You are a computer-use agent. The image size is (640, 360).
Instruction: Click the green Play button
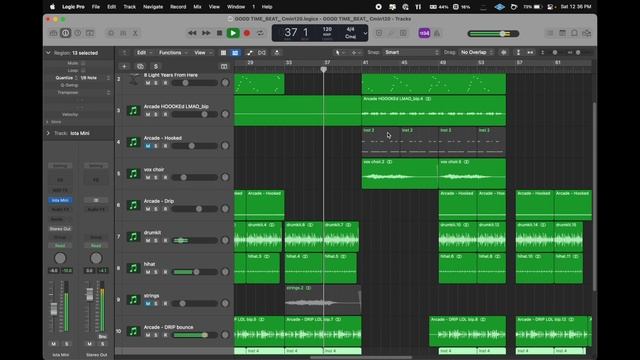[x=233, y=33]
